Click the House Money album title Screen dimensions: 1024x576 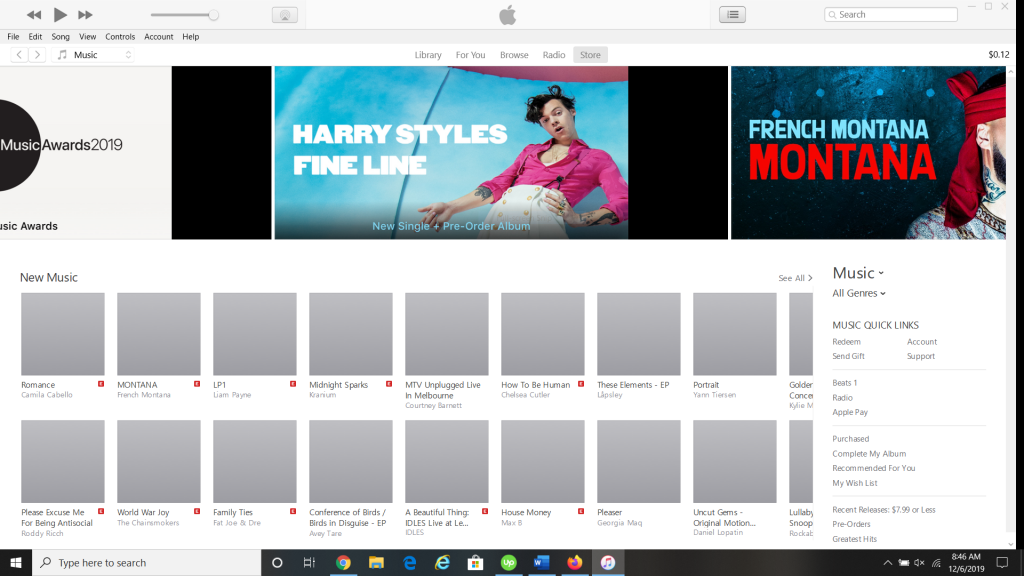pyautogui.click(x=526, y=512)
